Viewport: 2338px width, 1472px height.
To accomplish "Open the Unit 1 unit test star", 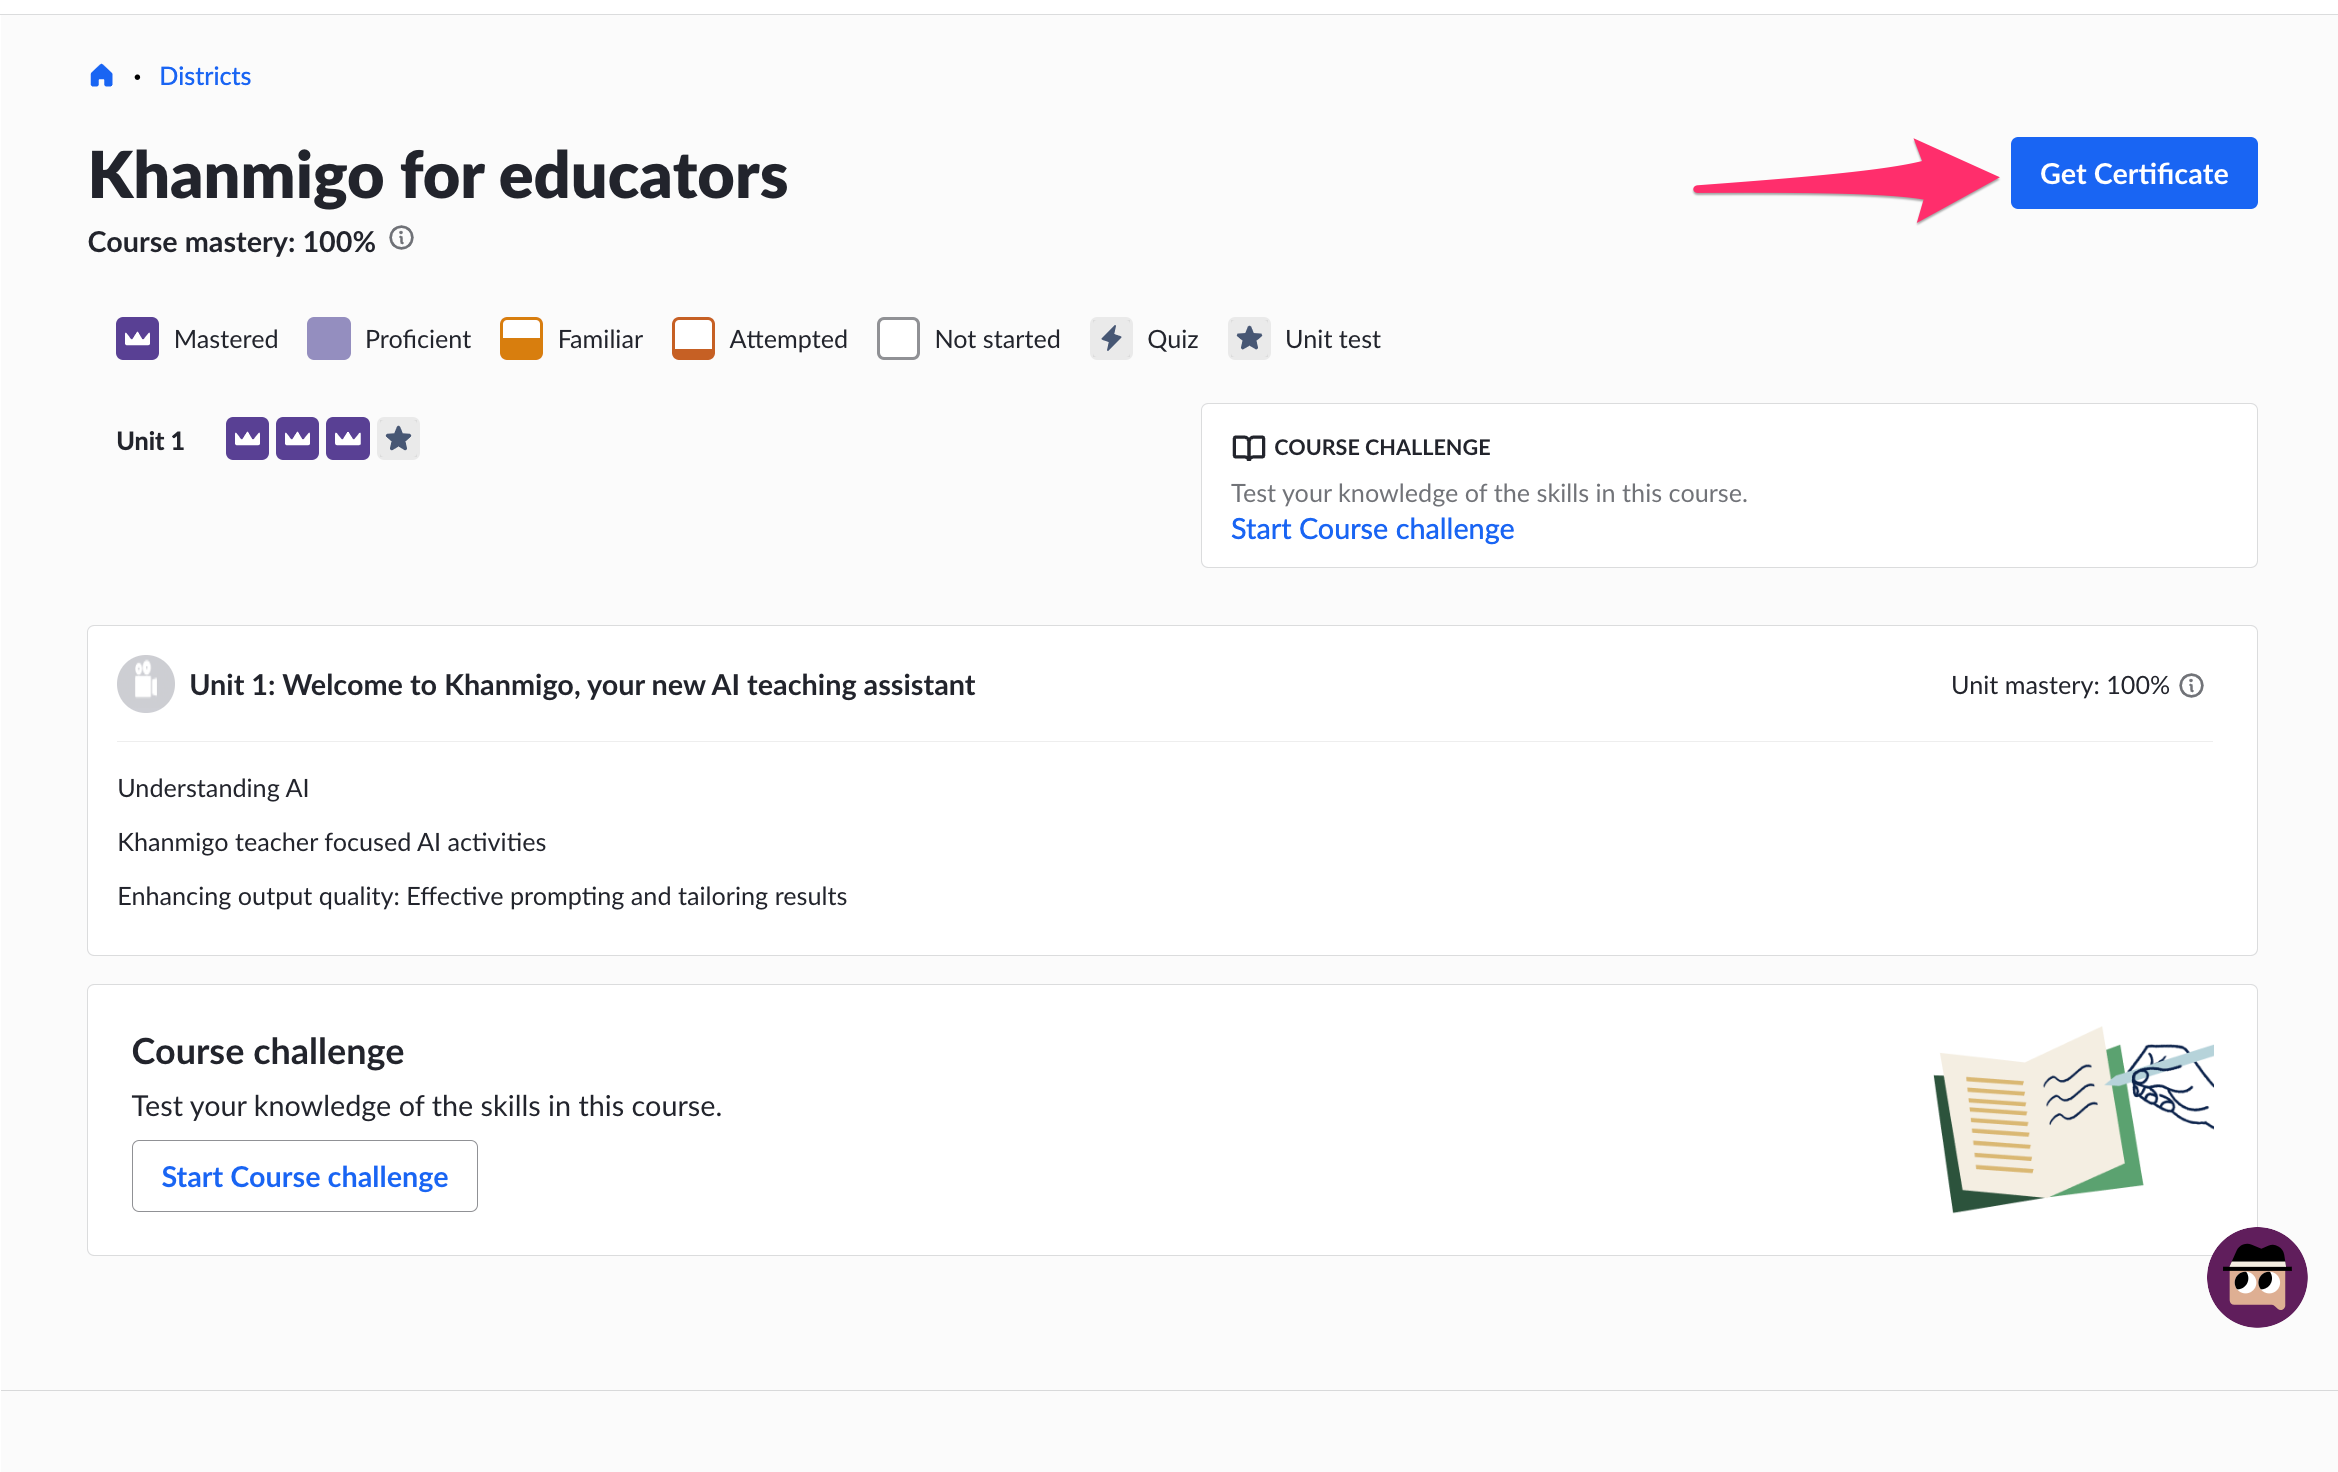I will coord(398,439).
